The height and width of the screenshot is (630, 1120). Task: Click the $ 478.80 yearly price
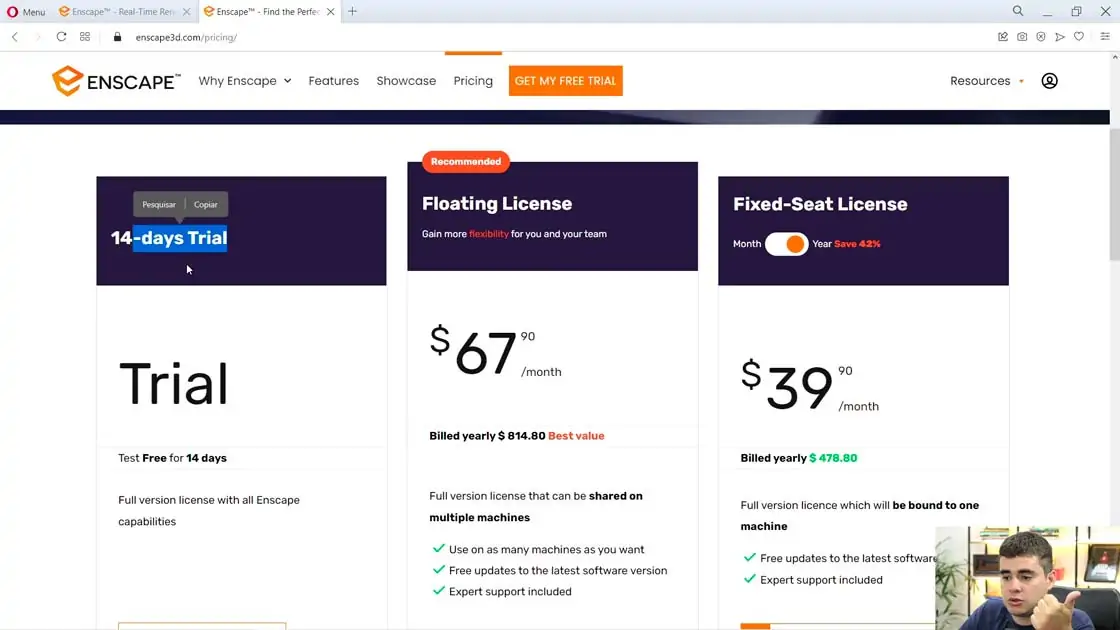tap(833, 458)
